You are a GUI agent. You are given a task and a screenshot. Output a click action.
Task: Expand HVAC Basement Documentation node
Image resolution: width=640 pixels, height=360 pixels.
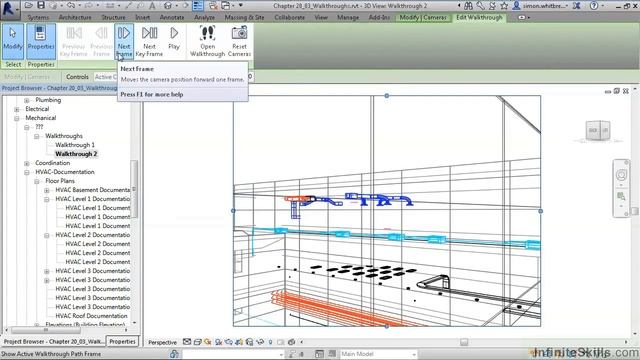point(47,190)
